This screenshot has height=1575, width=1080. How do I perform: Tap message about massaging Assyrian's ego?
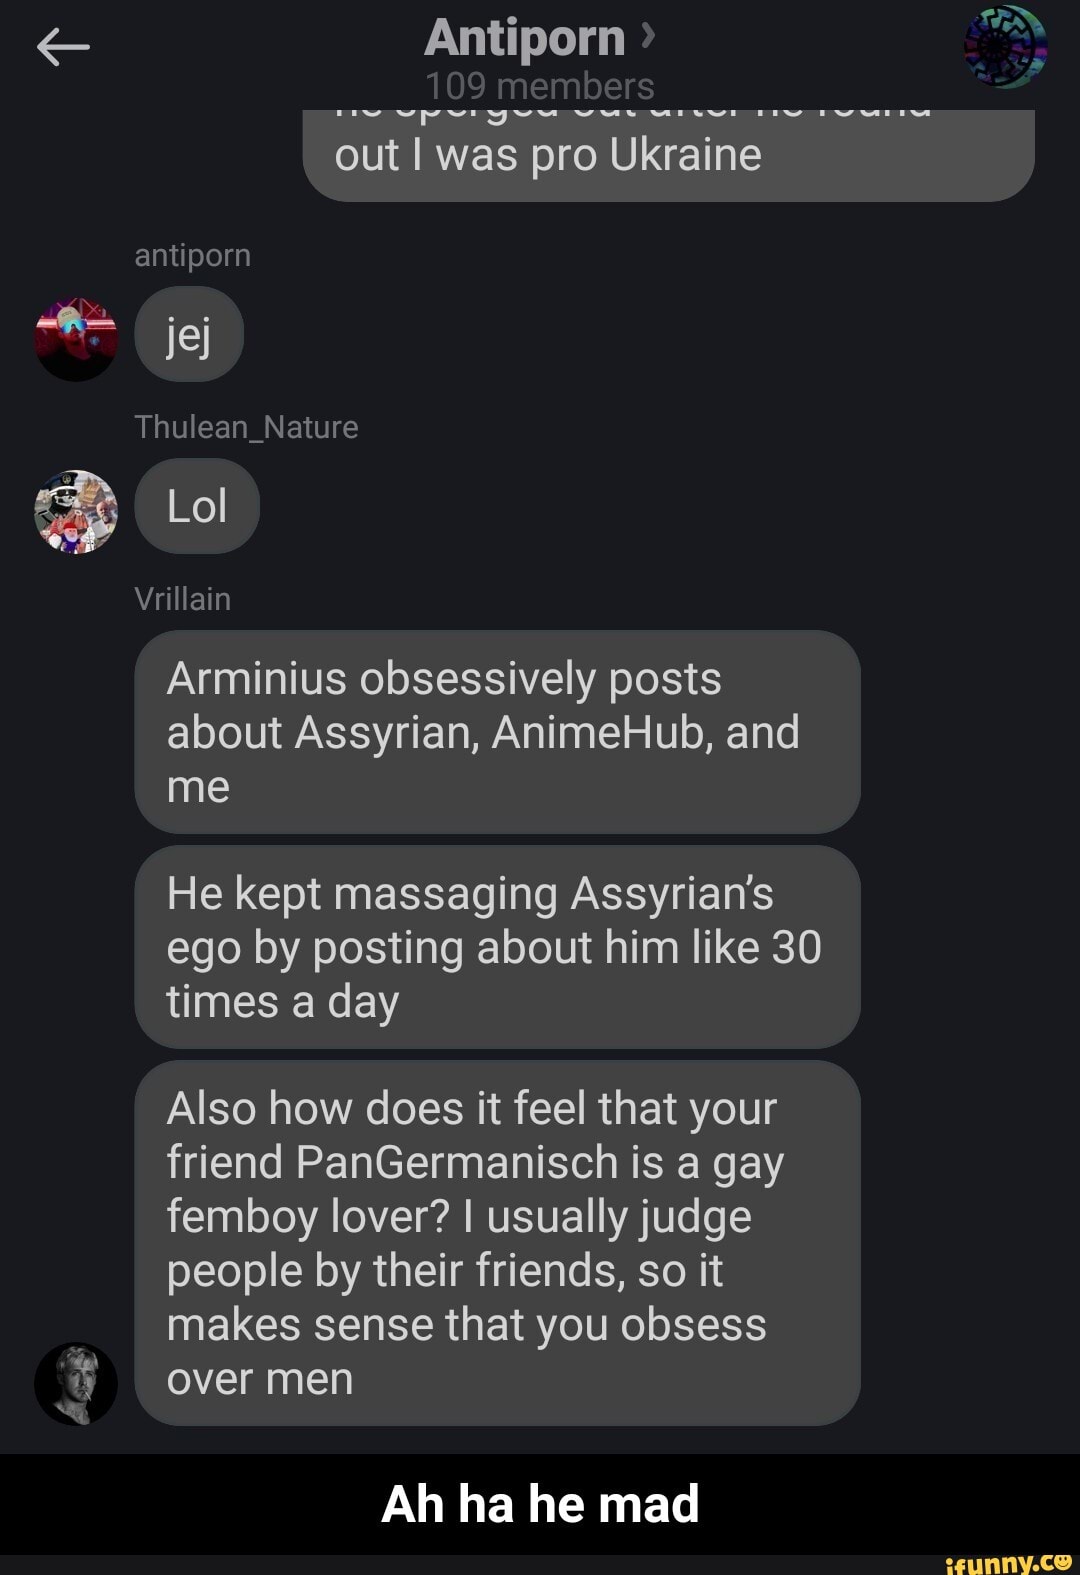tap(497, 947)
